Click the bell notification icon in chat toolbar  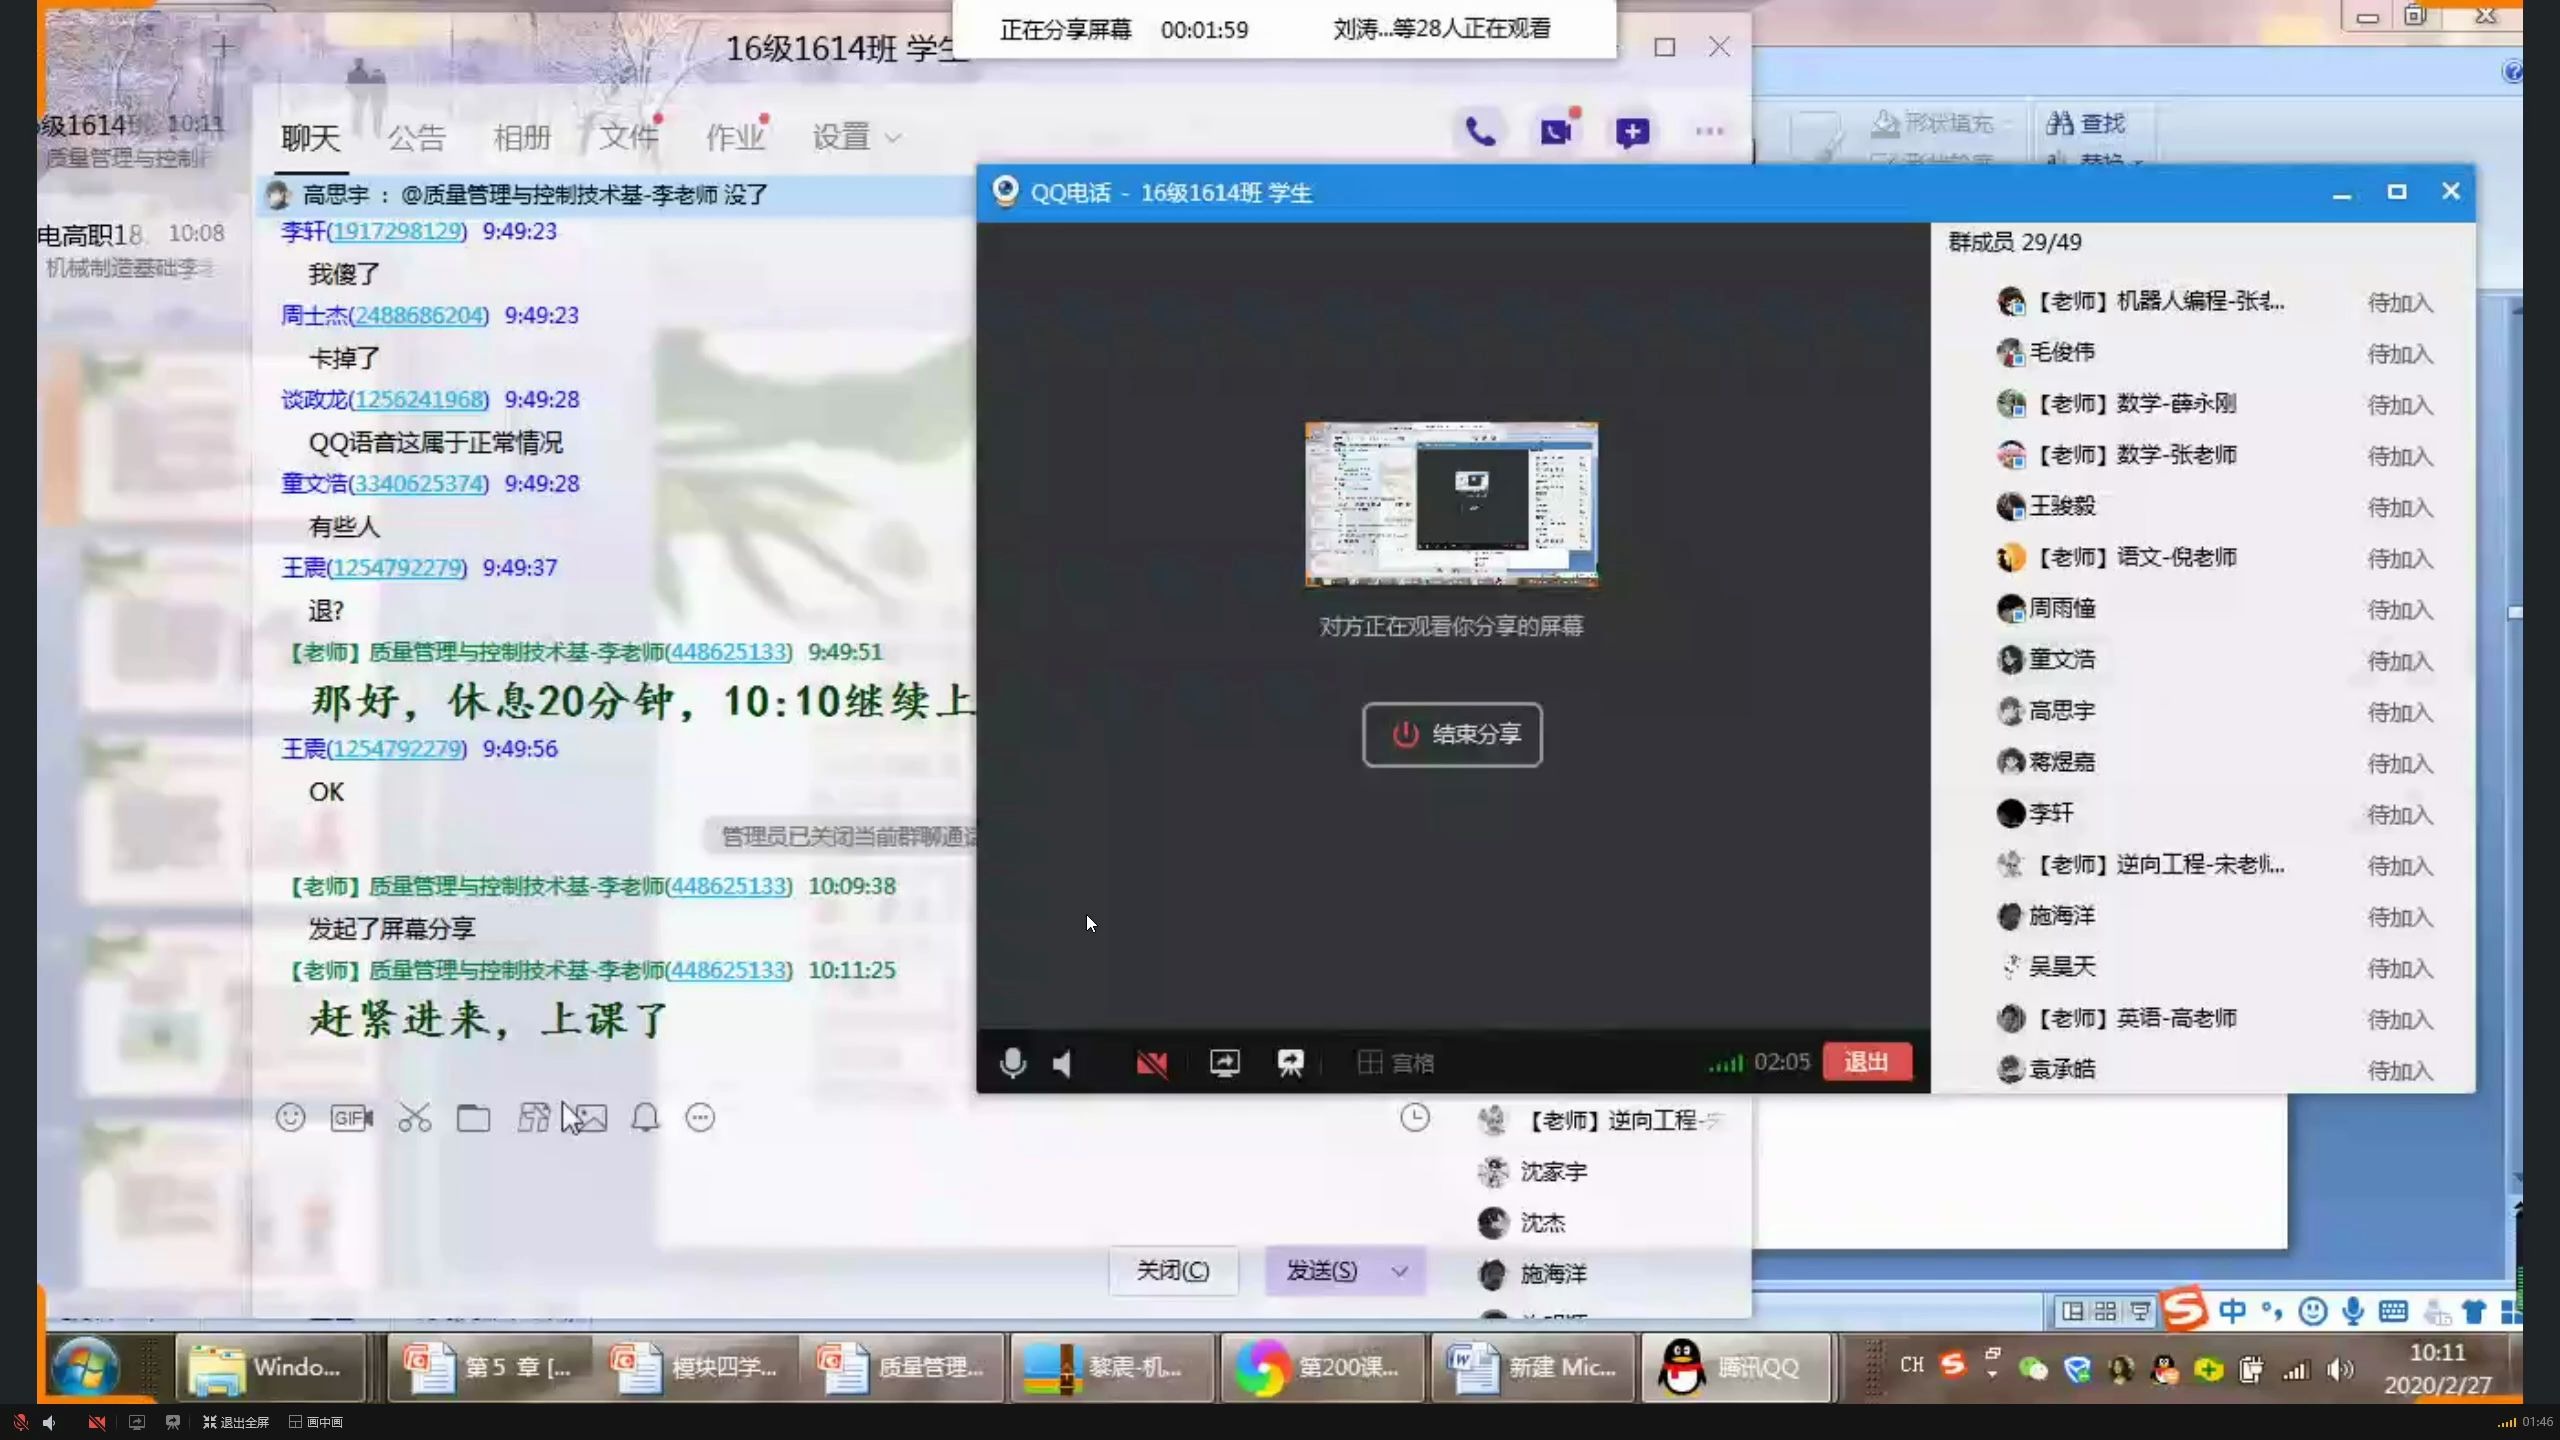(645, 1117)
